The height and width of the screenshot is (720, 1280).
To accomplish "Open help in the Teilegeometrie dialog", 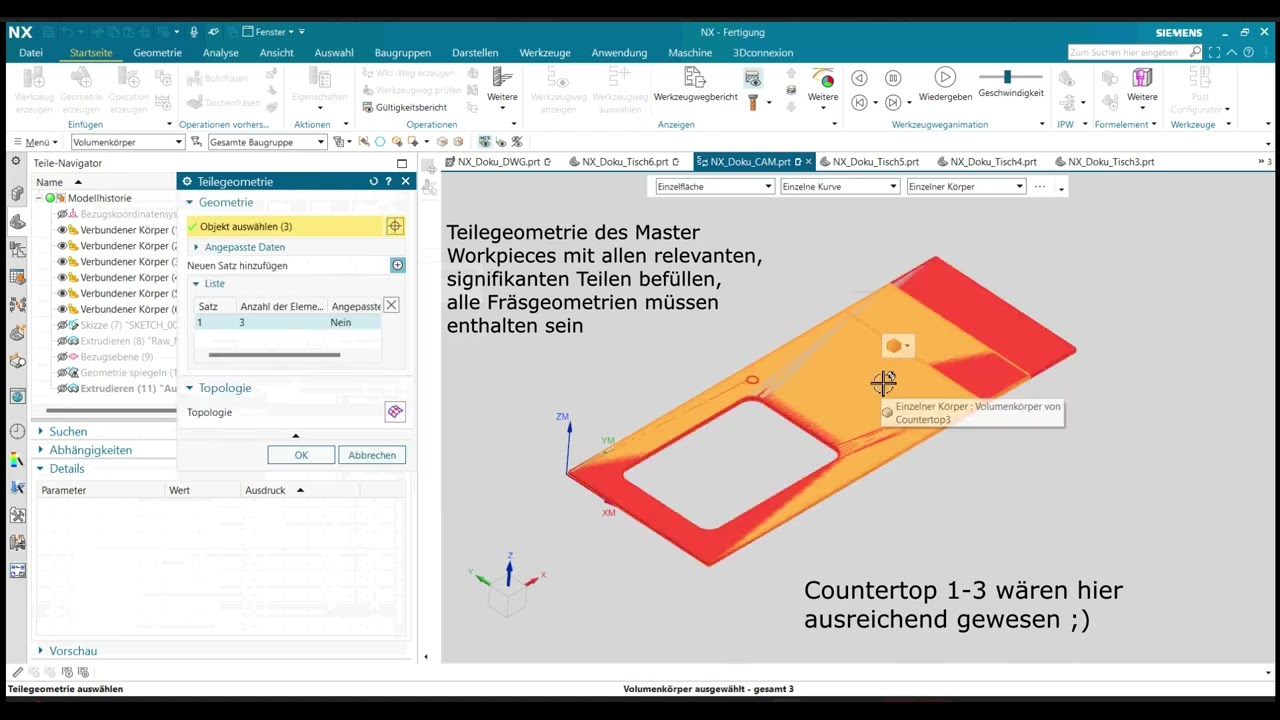I will coord(388,181).
